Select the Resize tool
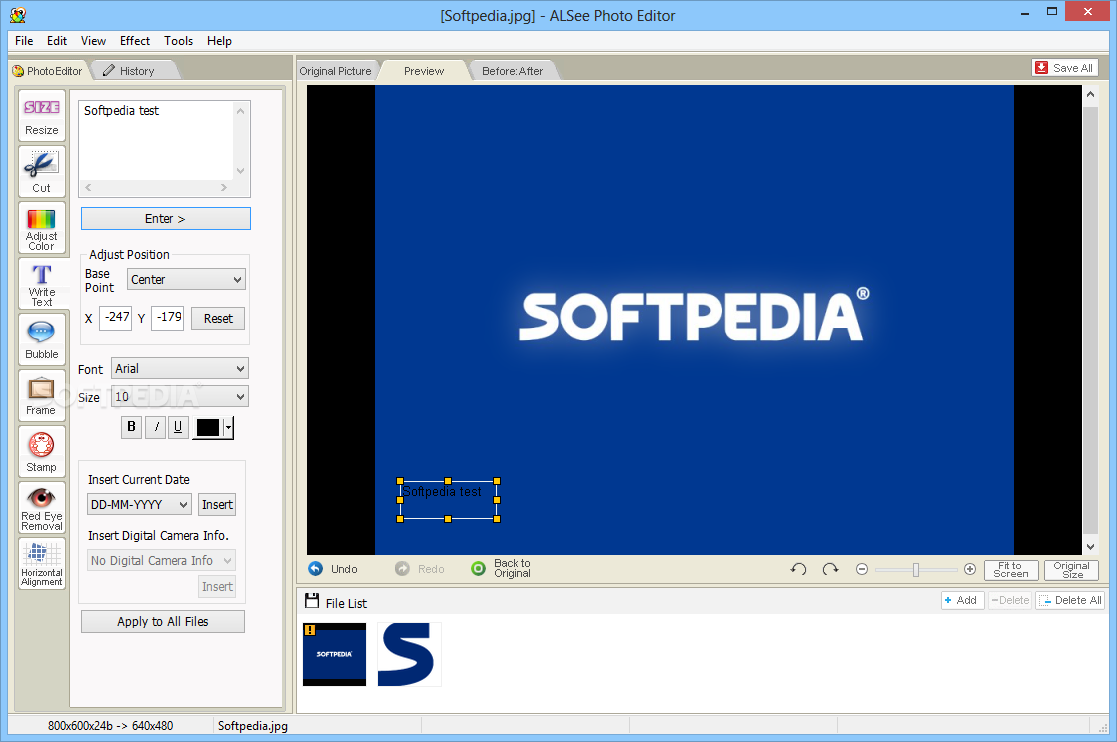The height and width of the screenshot is (742, 1117). click(42, 115)
